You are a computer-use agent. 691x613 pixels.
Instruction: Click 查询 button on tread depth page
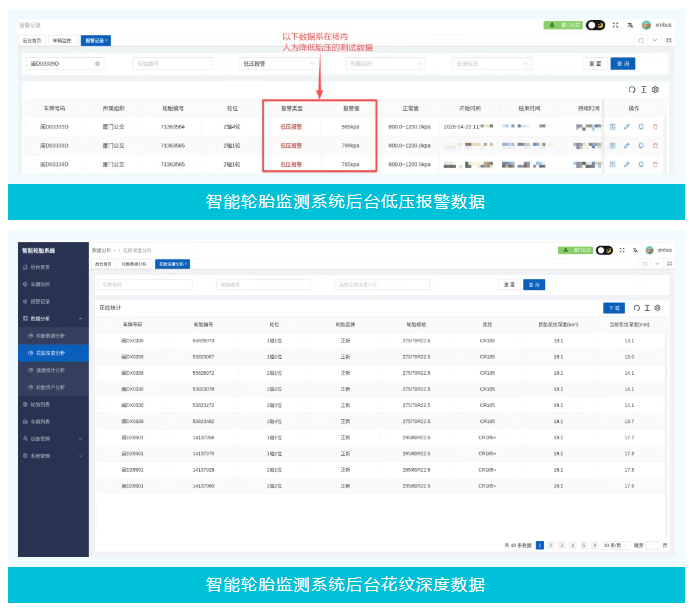tap(534, 285)
